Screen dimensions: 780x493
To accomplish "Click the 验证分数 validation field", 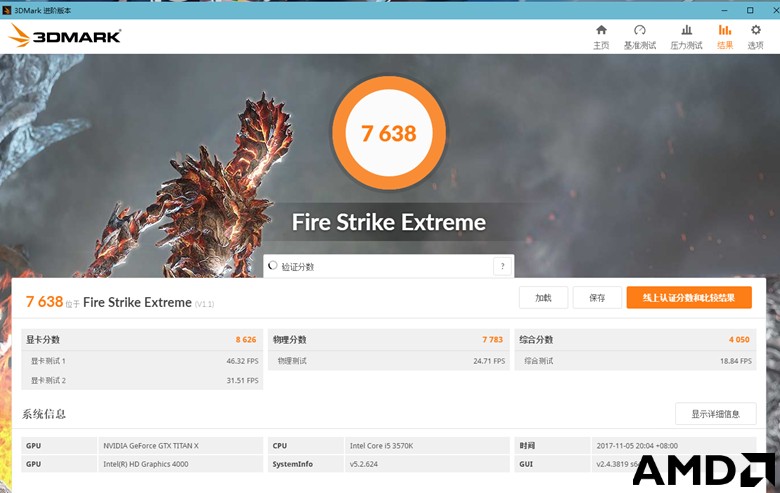I will click(x=389, y=267).
